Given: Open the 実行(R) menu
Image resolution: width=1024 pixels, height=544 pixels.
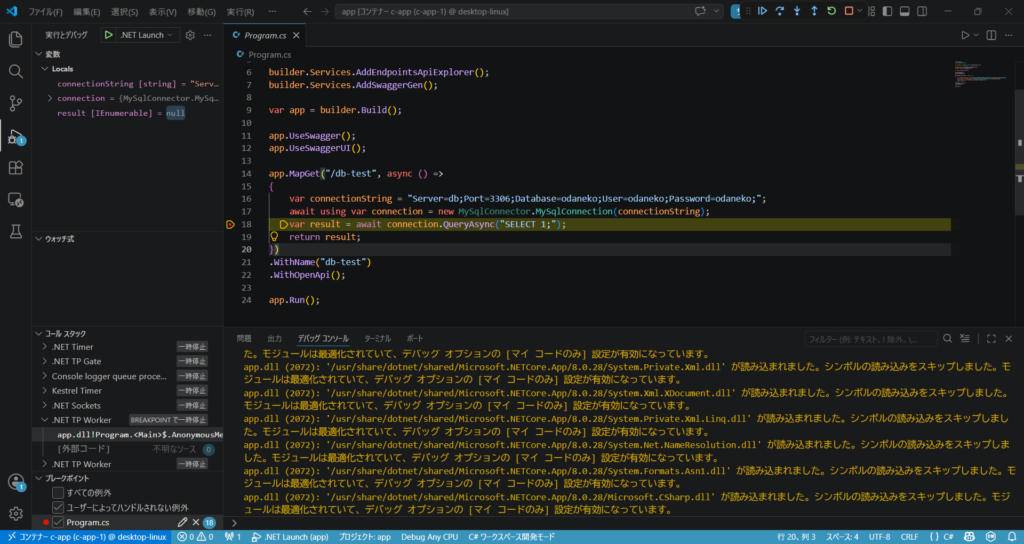Looking at the screenshot, I should (240, 12).
